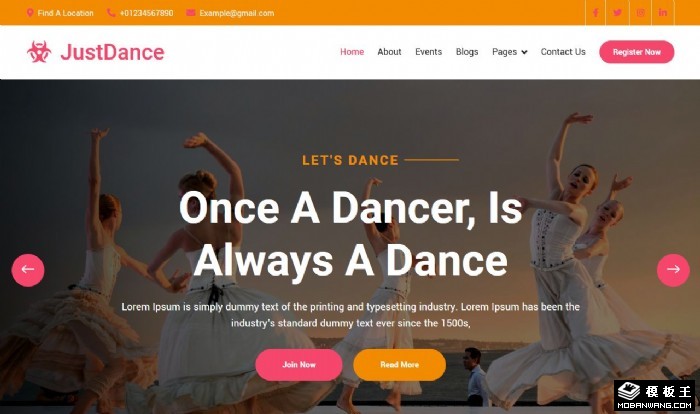Select the Home menu item
This screenshot has width=700, height=414.
(x=352, y=52)
